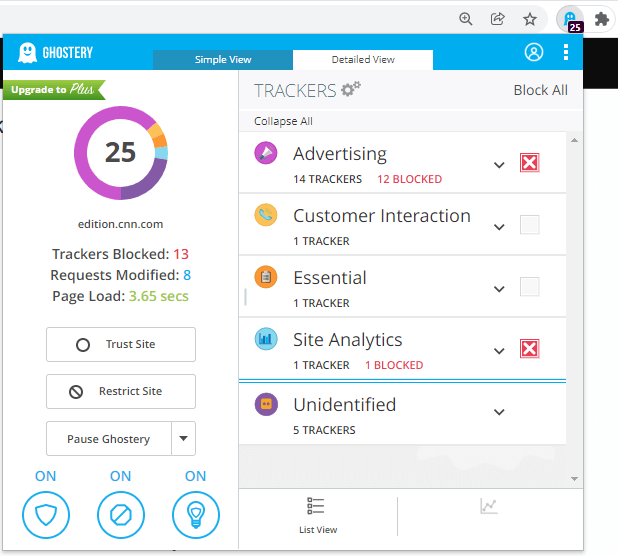The width and height of the screenshot is (618, 556).
Task: Click the Advertising category title
Action: [340, 154]
